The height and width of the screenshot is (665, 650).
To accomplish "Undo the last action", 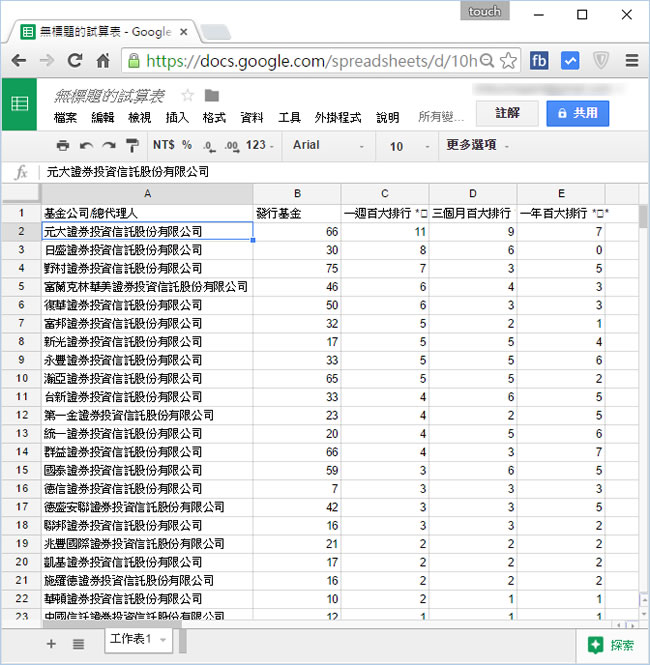I will [86, 145].
